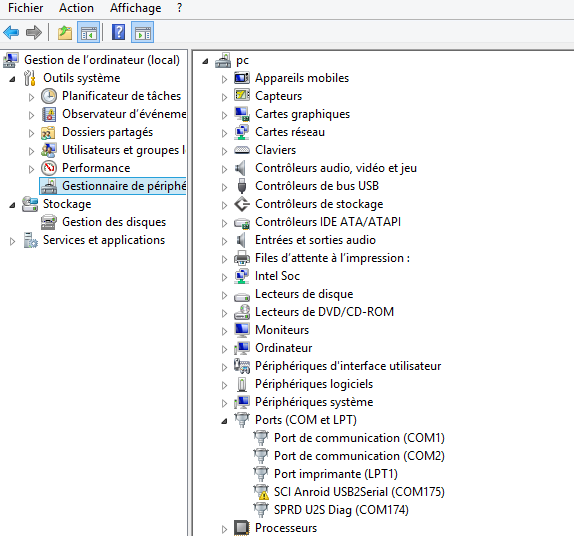Click the Dossiers partagés folder icon

pyautogui.click(x=49, y=132)
